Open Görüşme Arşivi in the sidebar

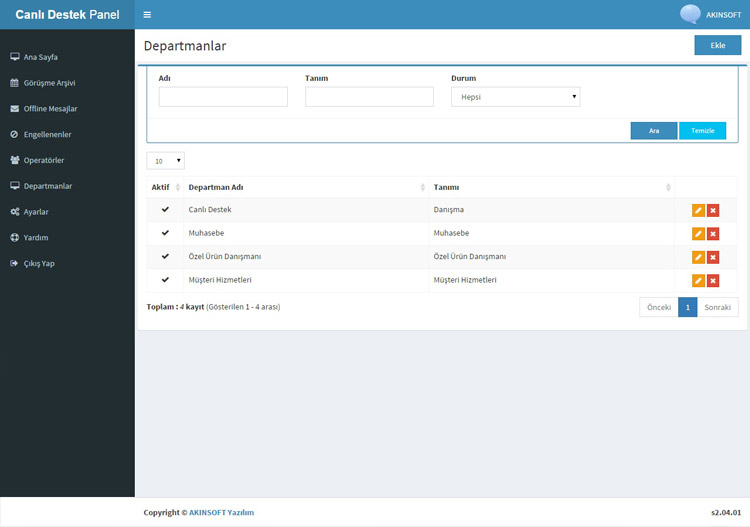coord(49,83)
